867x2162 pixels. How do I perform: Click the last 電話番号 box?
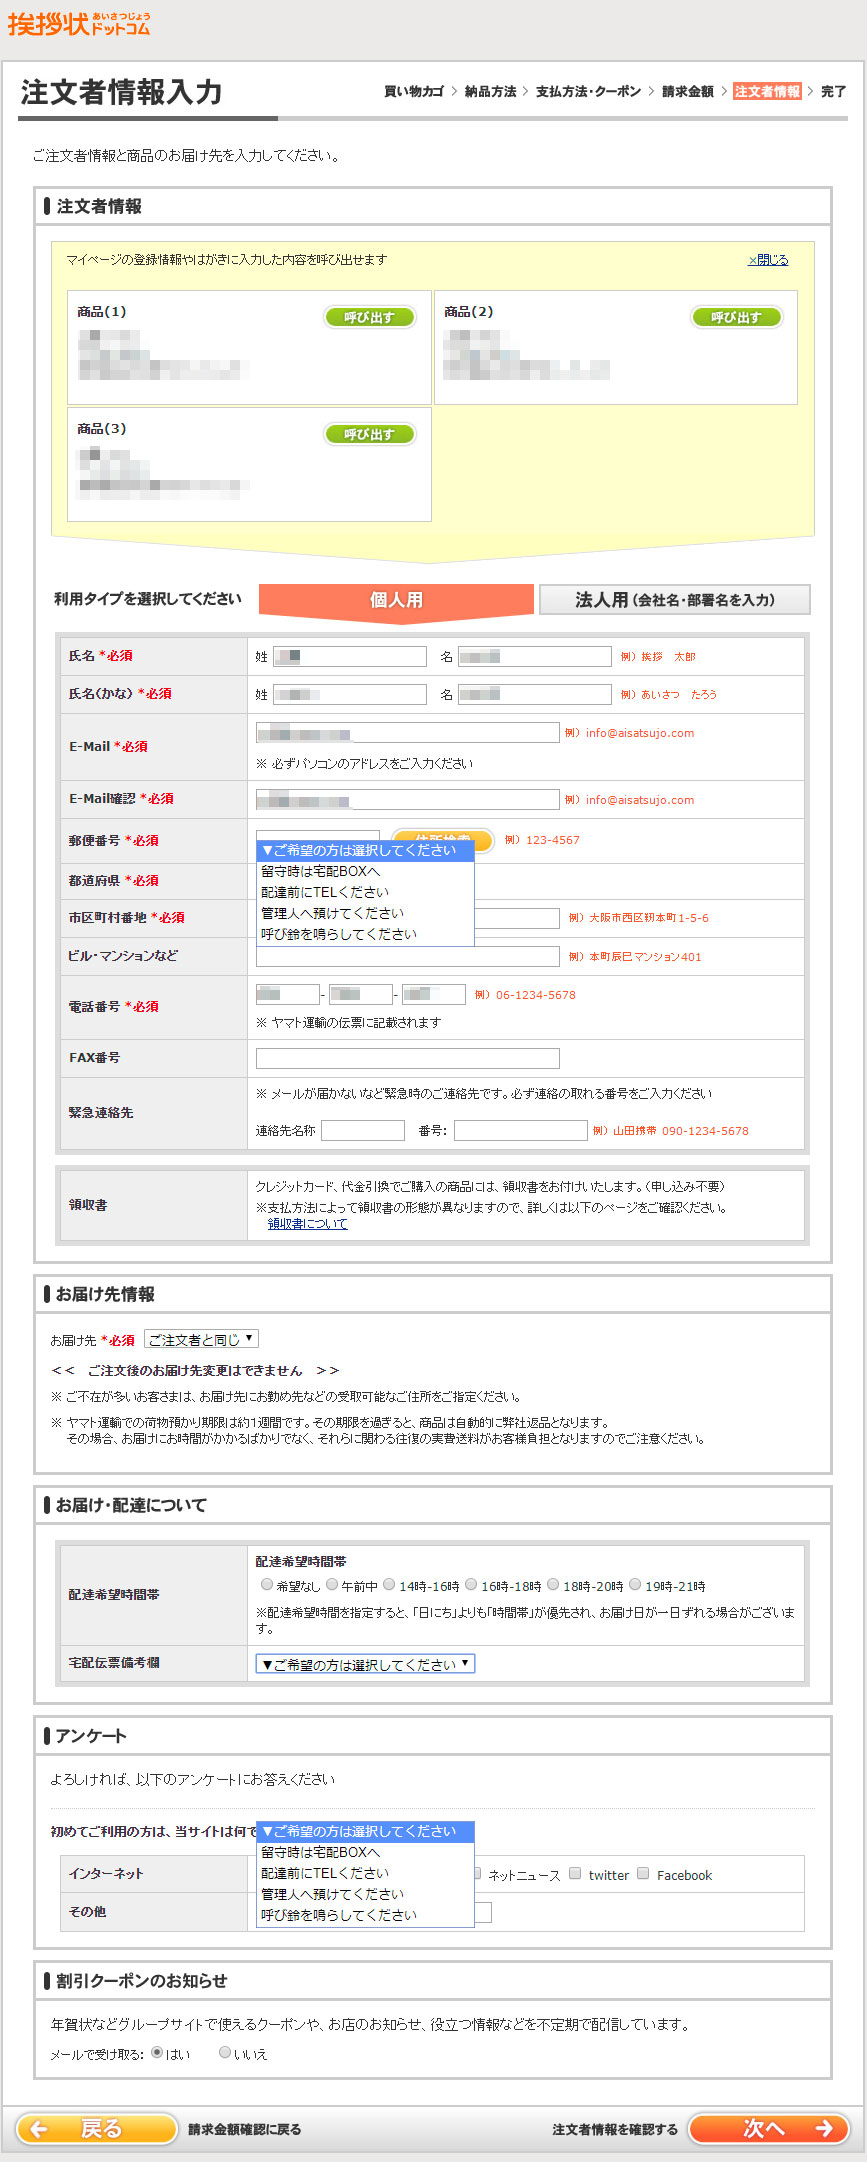click(434, 994)
